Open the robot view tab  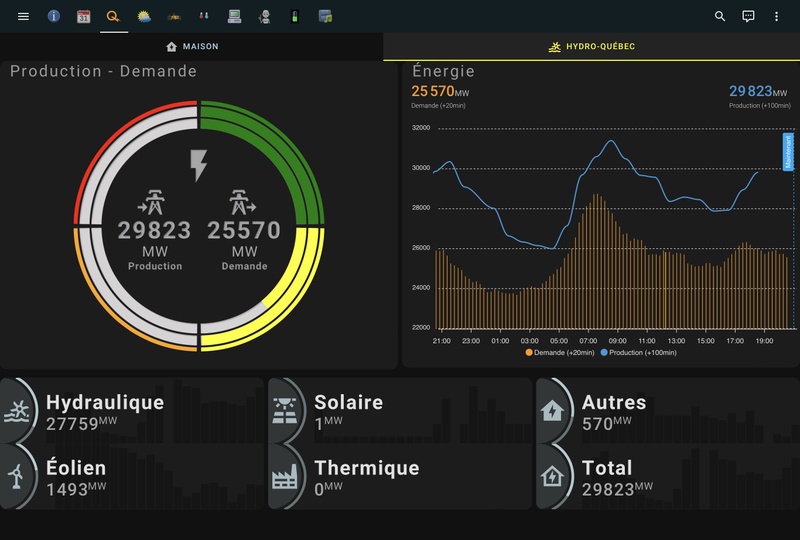coord(264,17)
